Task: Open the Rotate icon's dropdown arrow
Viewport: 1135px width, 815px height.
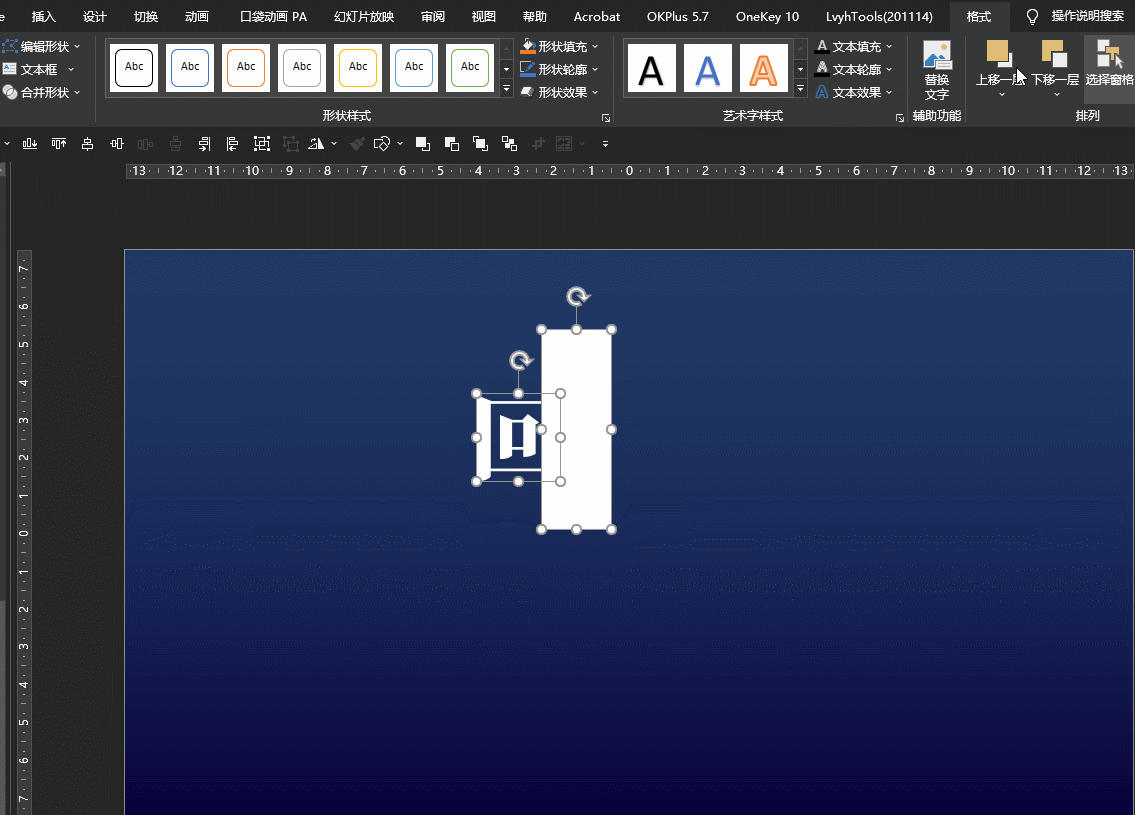Action: (334, 144)
